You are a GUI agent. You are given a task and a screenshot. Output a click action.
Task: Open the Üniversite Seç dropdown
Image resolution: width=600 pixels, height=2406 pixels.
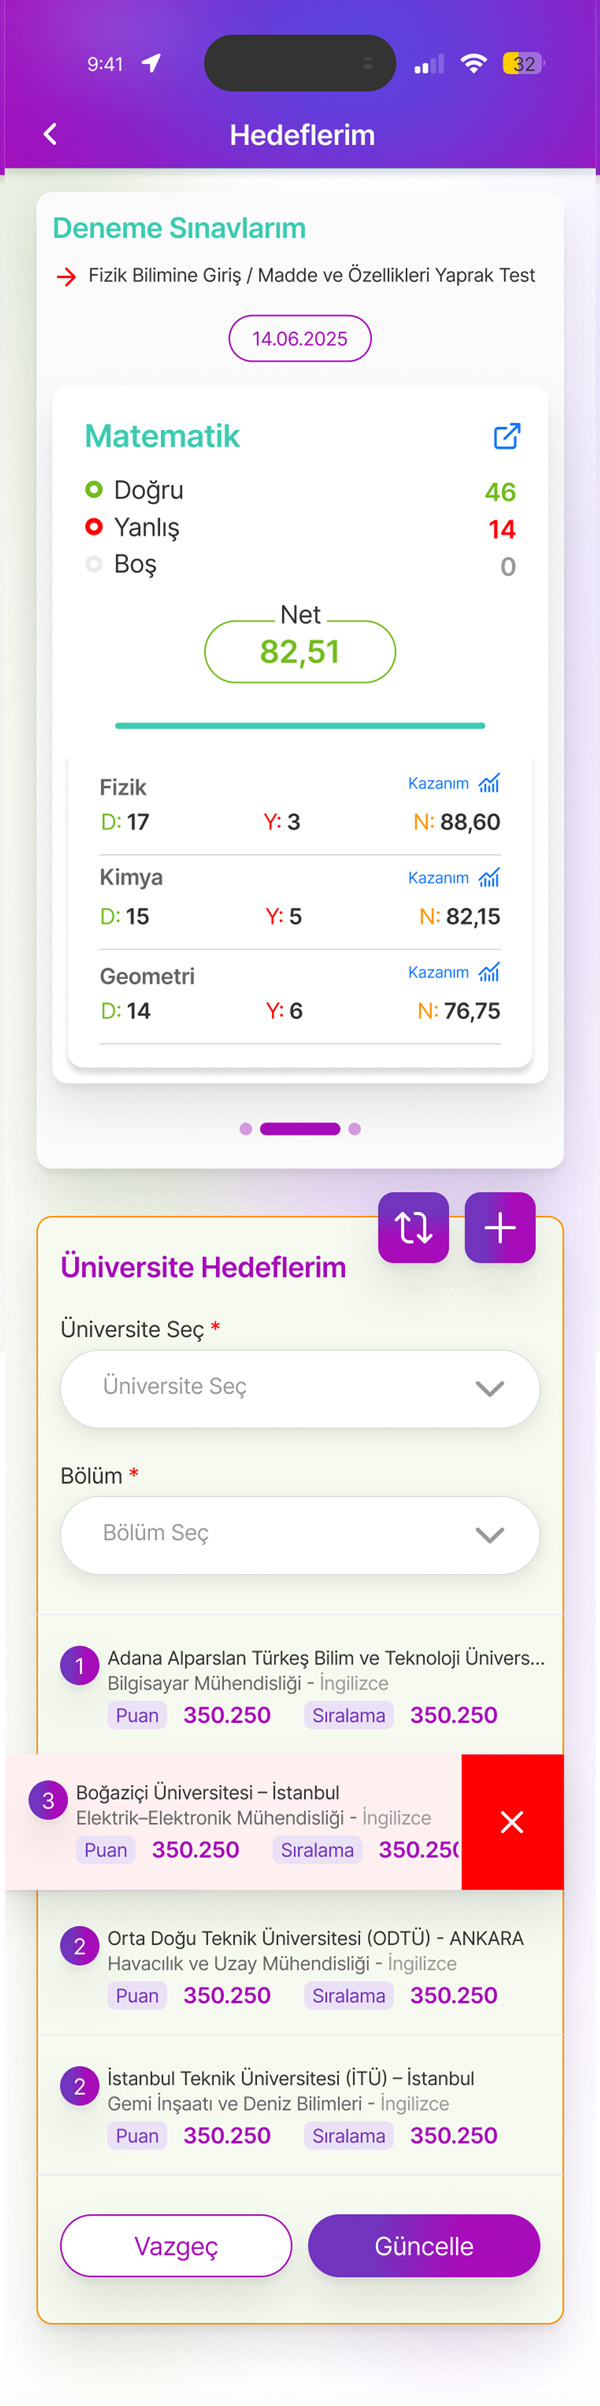(x=300, y=1388)
